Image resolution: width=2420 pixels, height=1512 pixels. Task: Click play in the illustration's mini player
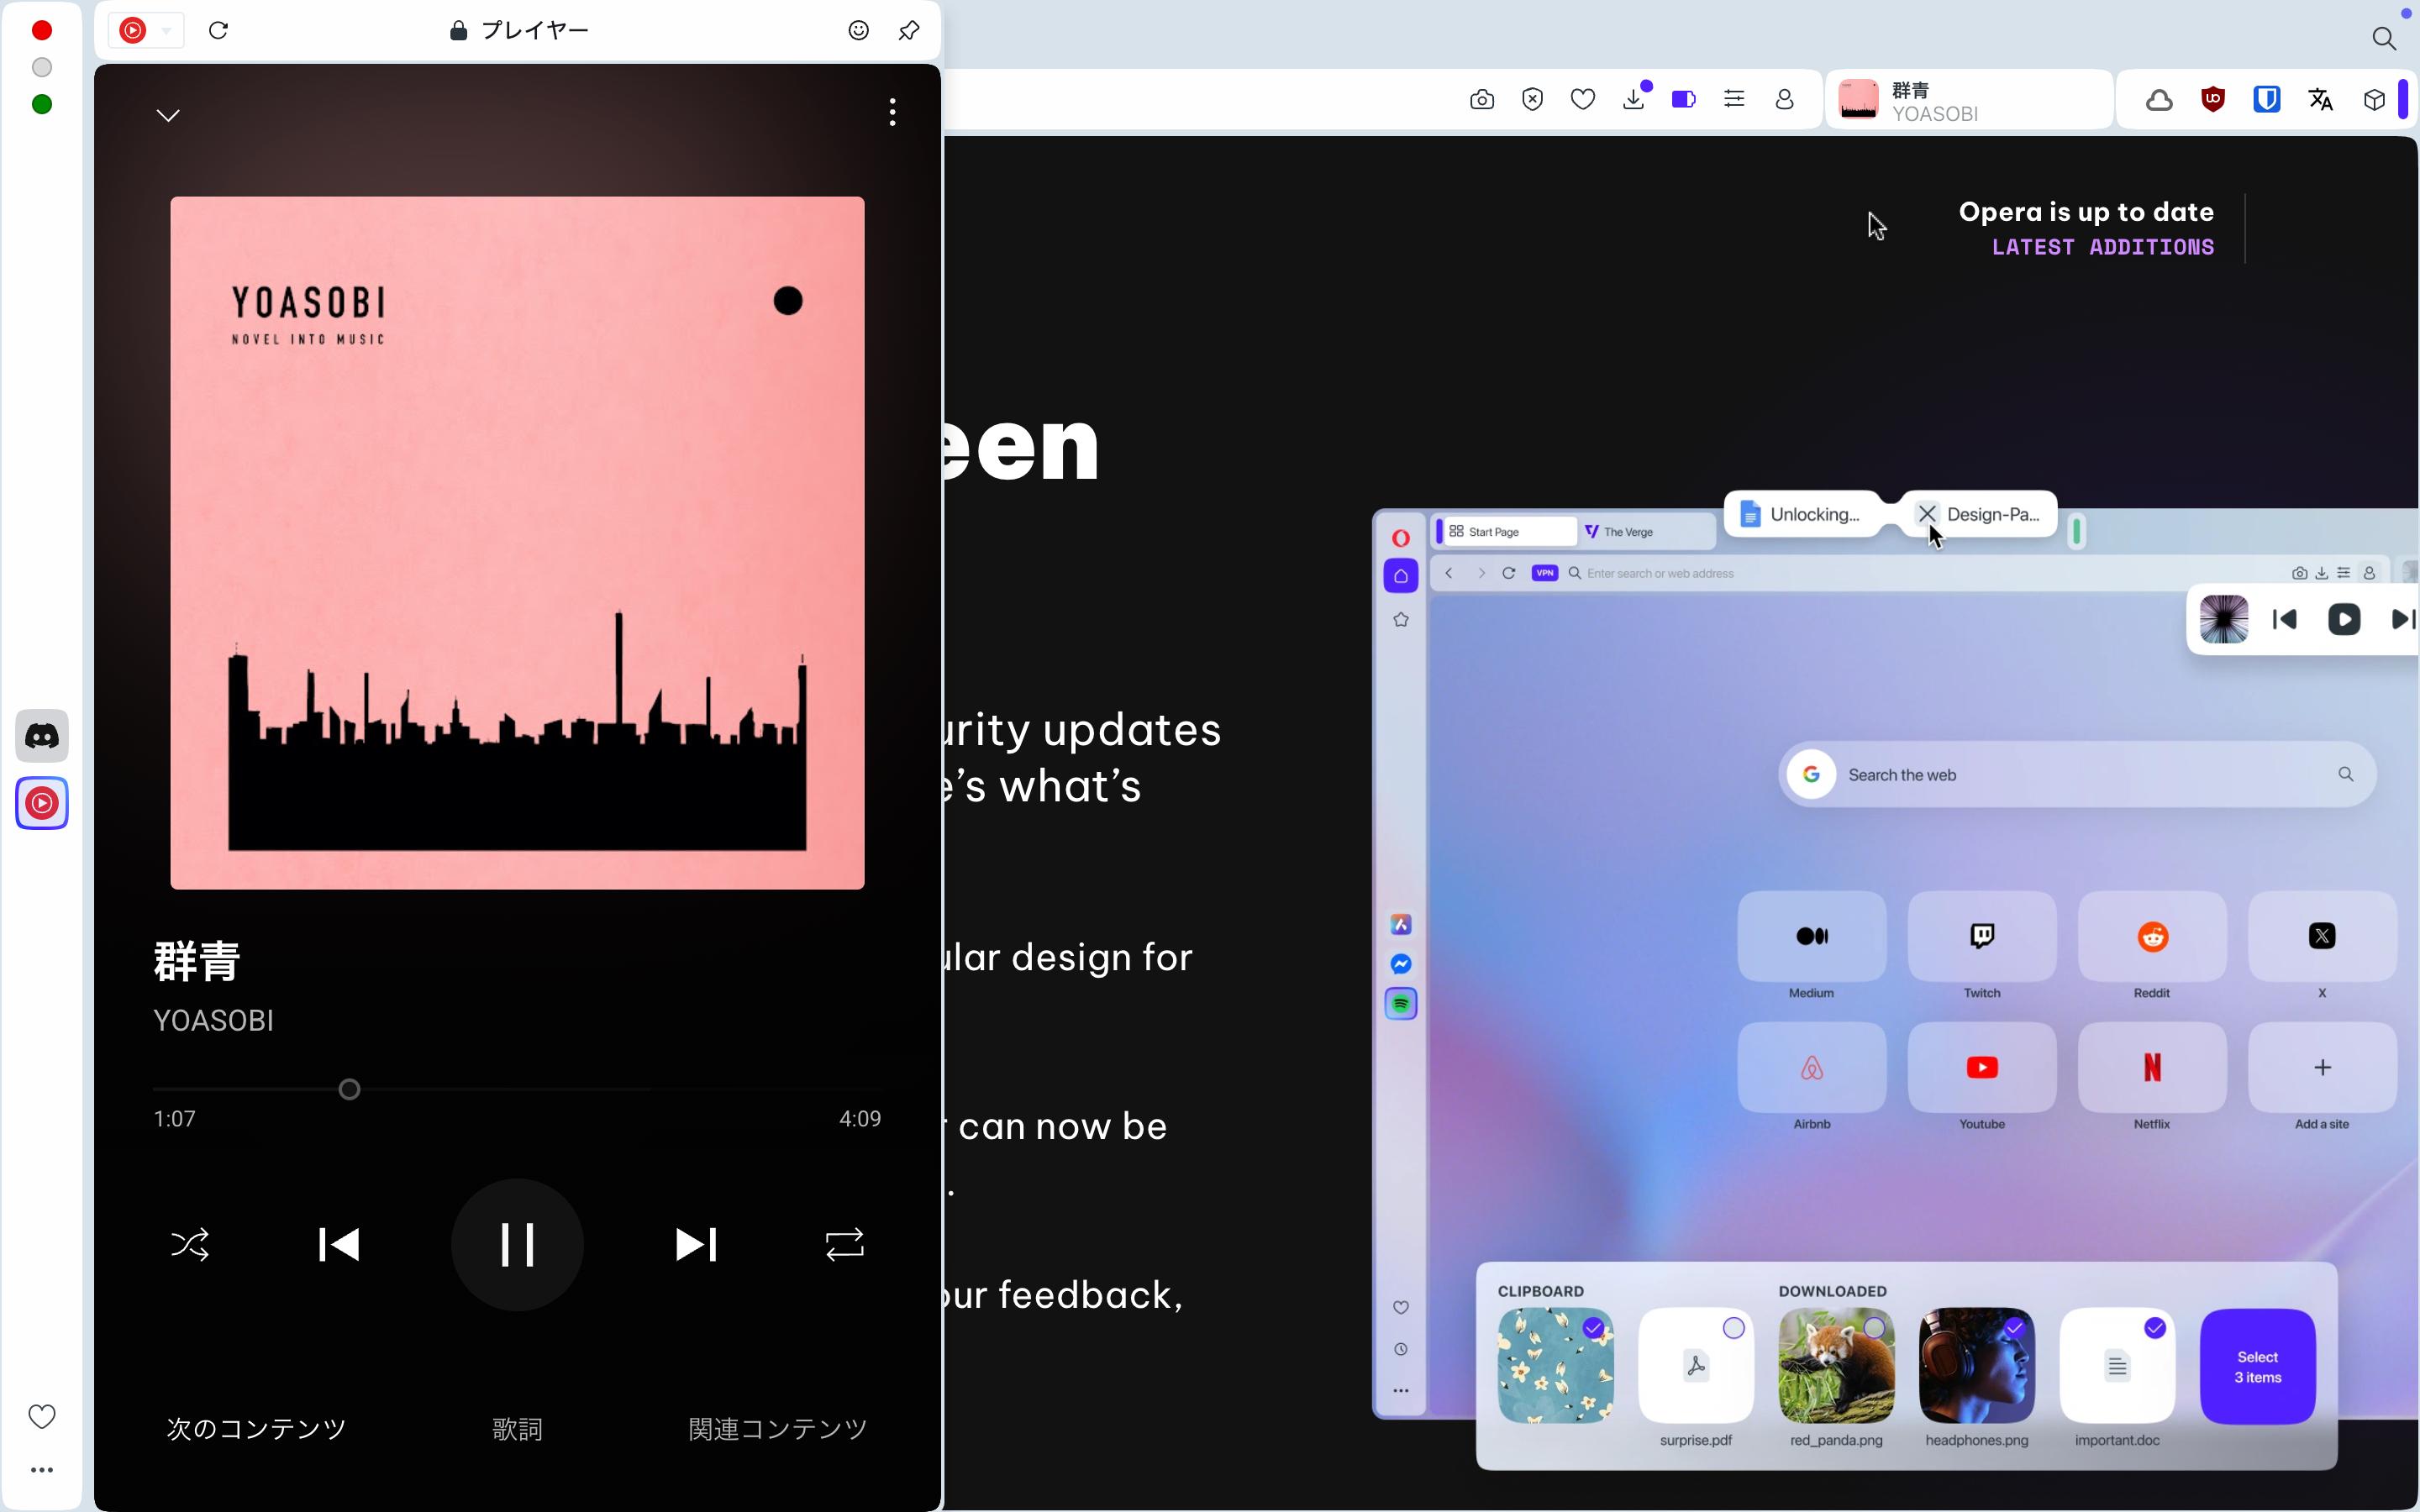[2344, 619]
